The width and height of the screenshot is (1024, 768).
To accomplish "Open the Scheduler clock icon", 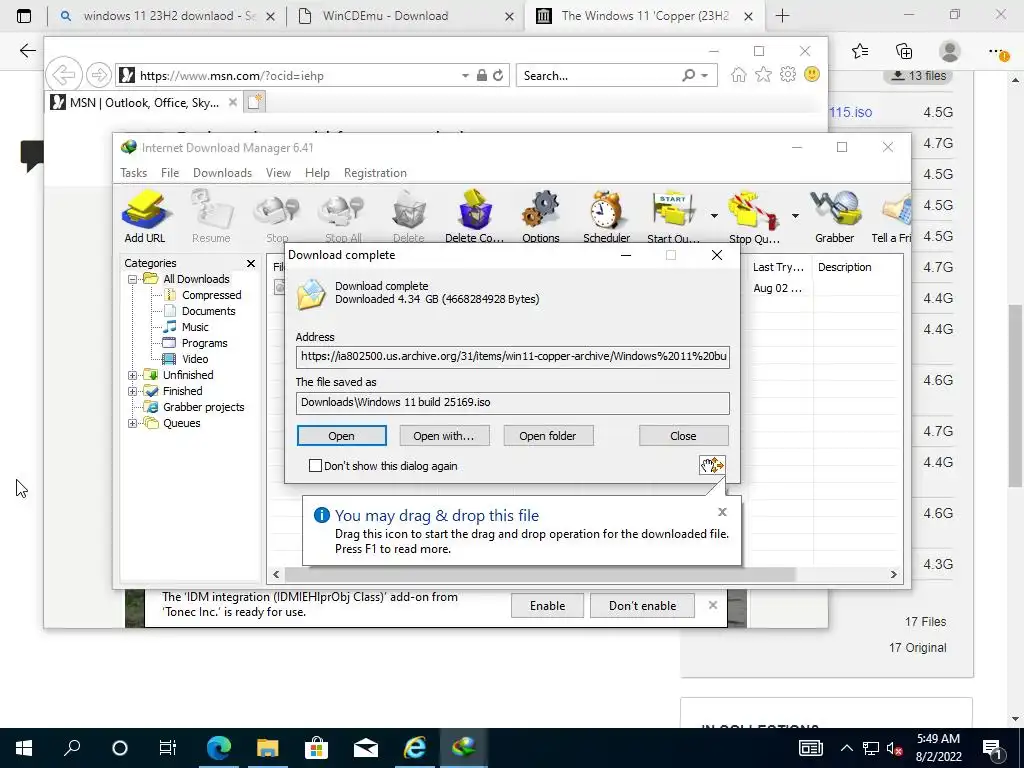I will click(x=606, y=217).
